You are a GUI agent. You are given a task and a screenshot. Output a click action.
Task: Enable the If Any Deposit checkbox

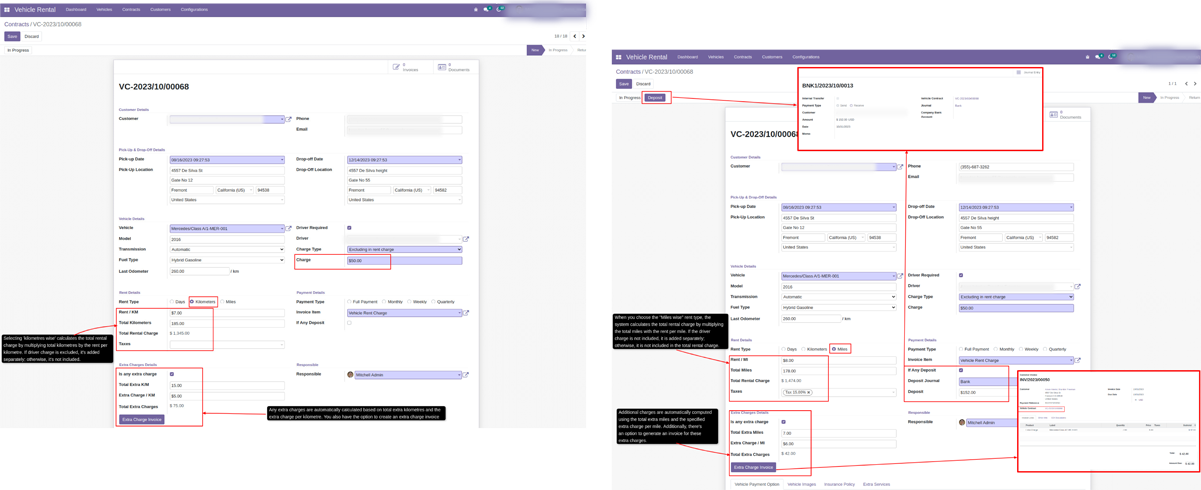(349, 323)
